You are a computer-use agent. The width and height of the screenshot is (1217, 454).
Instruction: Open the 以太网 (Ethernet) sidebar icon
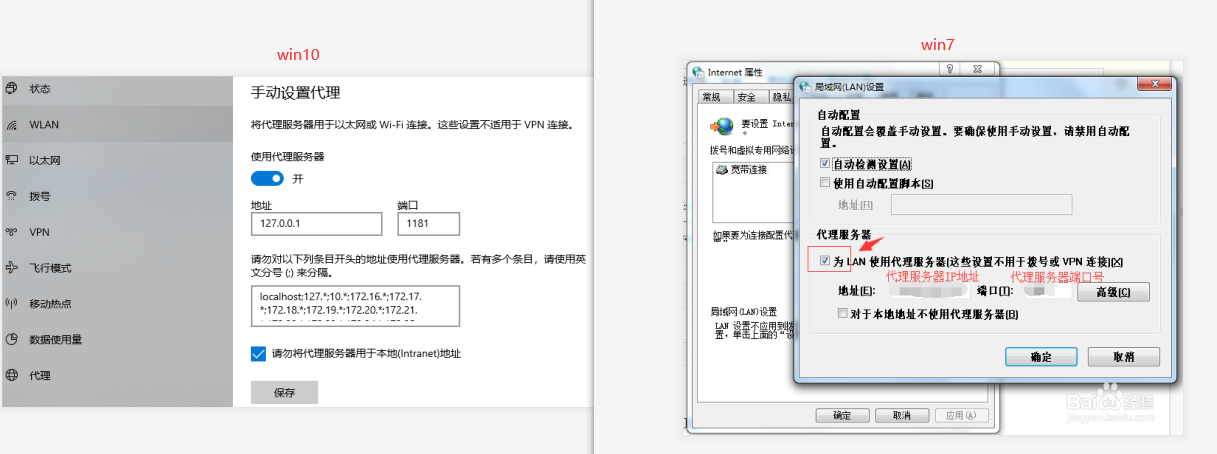(11, 160)
